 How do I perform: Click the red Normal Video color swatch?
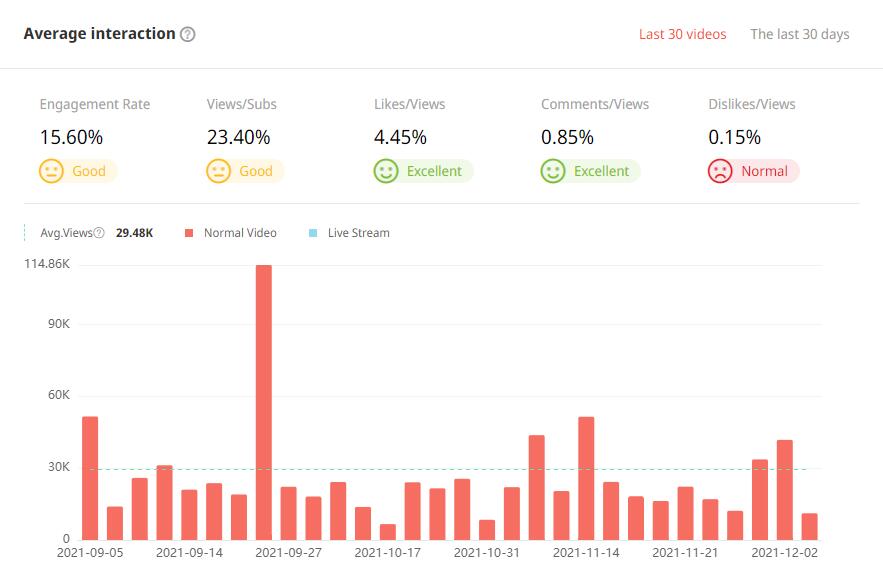pos(188,233)
